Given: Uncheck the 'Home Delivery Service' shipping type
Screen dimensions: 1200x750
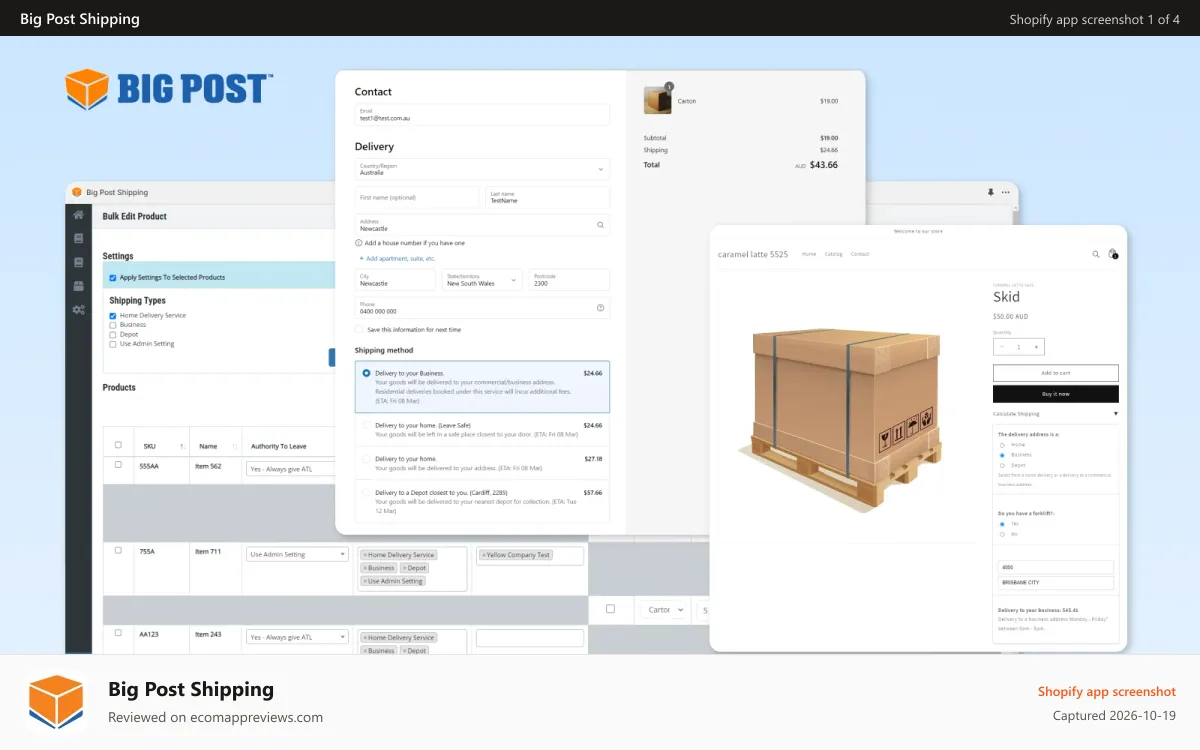Looking at the screenshot, I should 113,316.
